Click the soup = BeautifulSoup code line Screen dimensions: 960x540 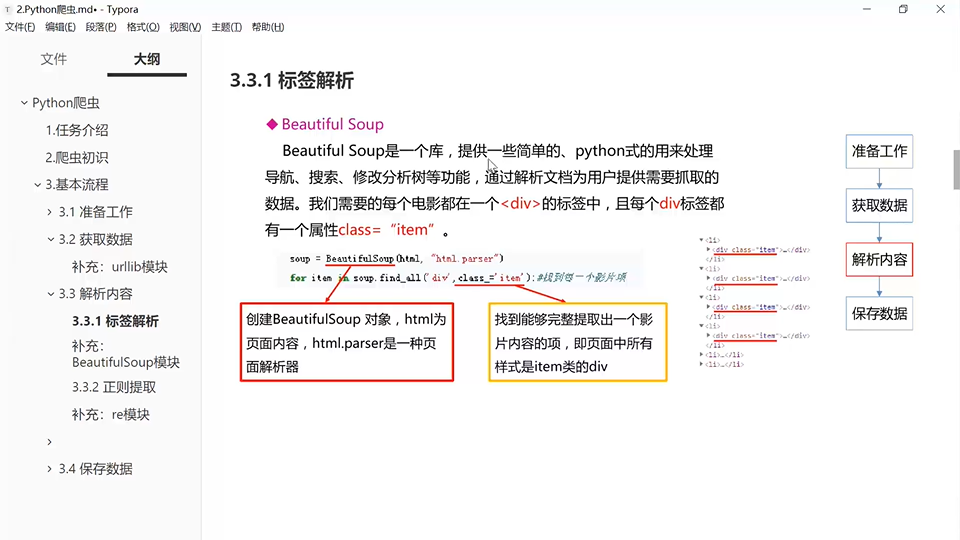pyautogui.click(x=397, y=258)
